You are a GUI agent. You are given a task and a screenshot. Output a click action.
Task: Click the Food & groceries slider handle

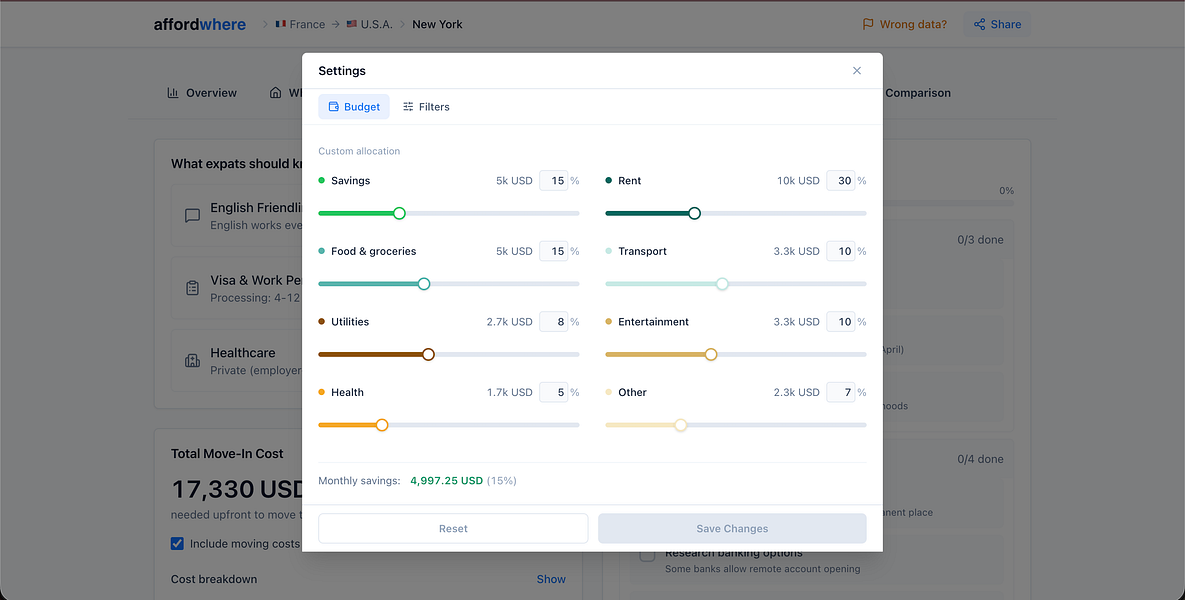tap(423, 284)
